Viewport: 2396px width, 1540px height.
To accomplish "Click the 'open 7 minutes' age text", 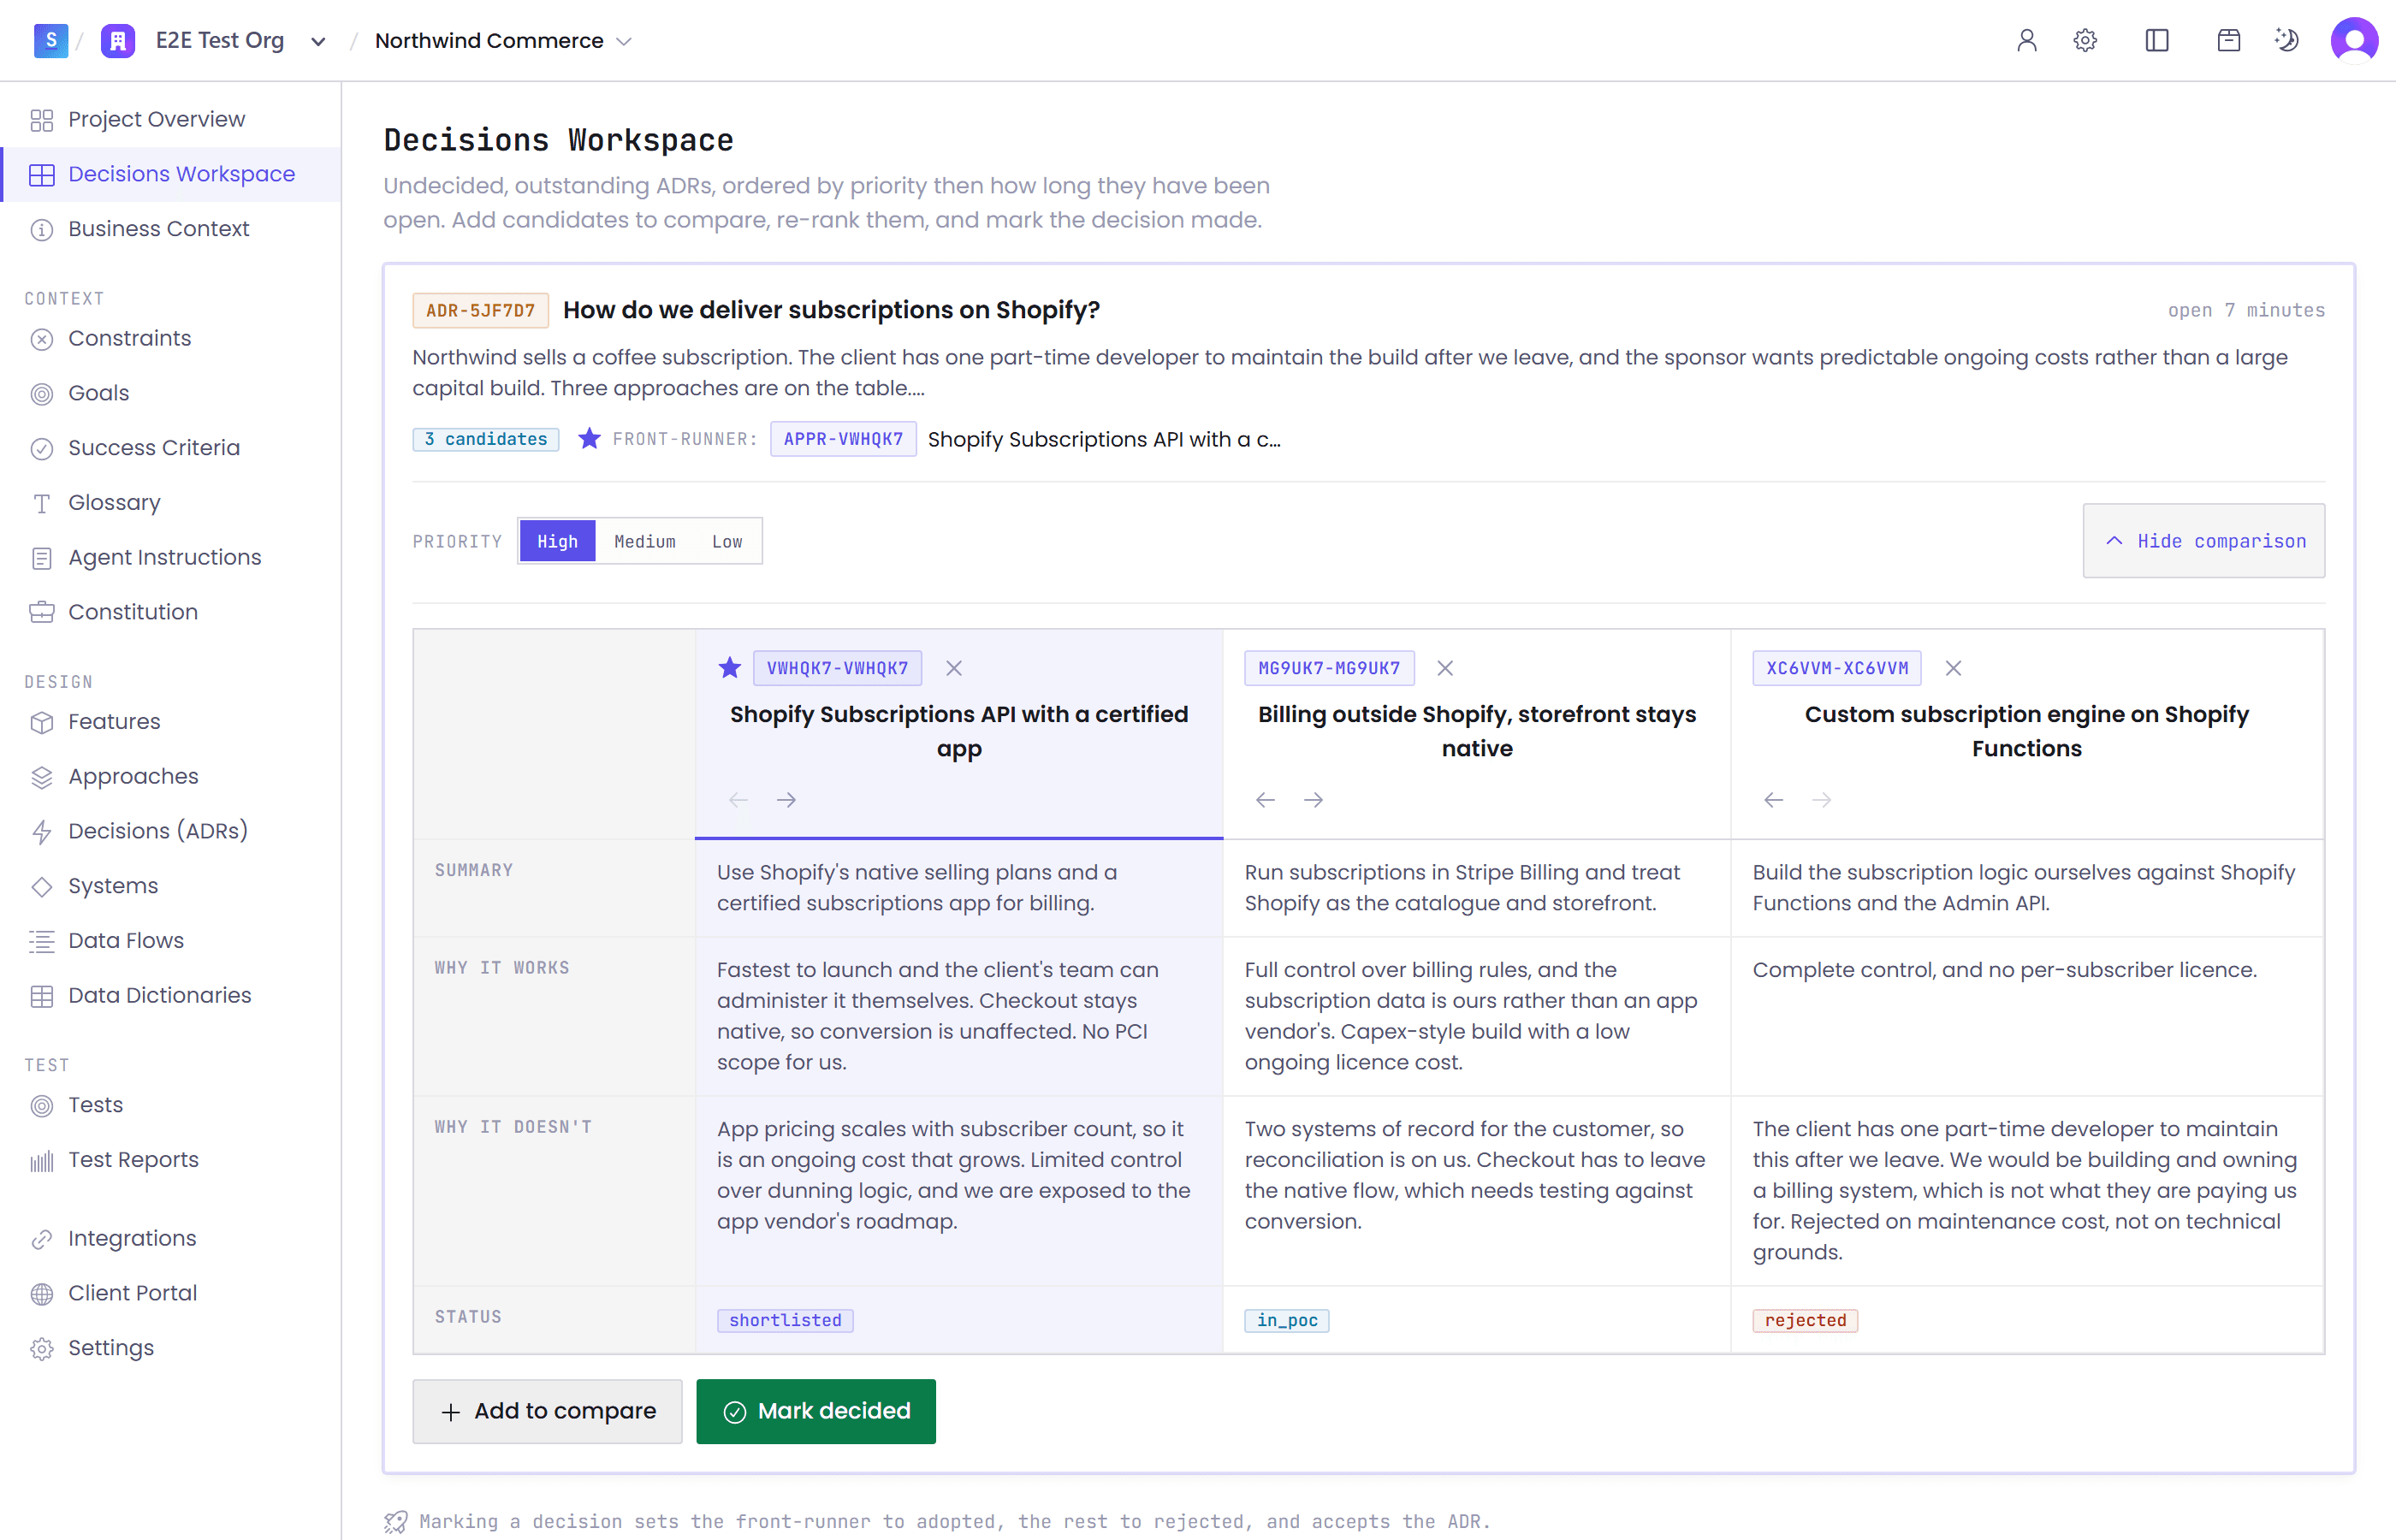I will 2246,310.
